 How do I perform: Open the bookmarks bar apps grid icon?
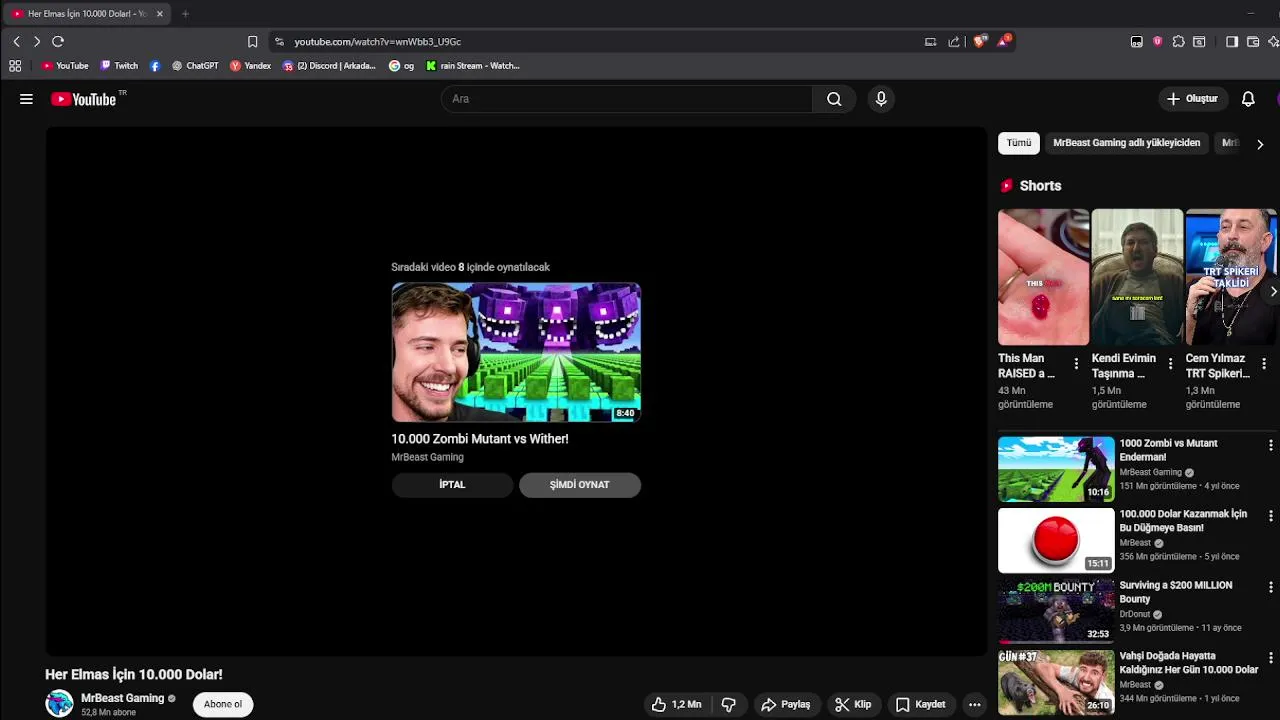pos(15,66)
